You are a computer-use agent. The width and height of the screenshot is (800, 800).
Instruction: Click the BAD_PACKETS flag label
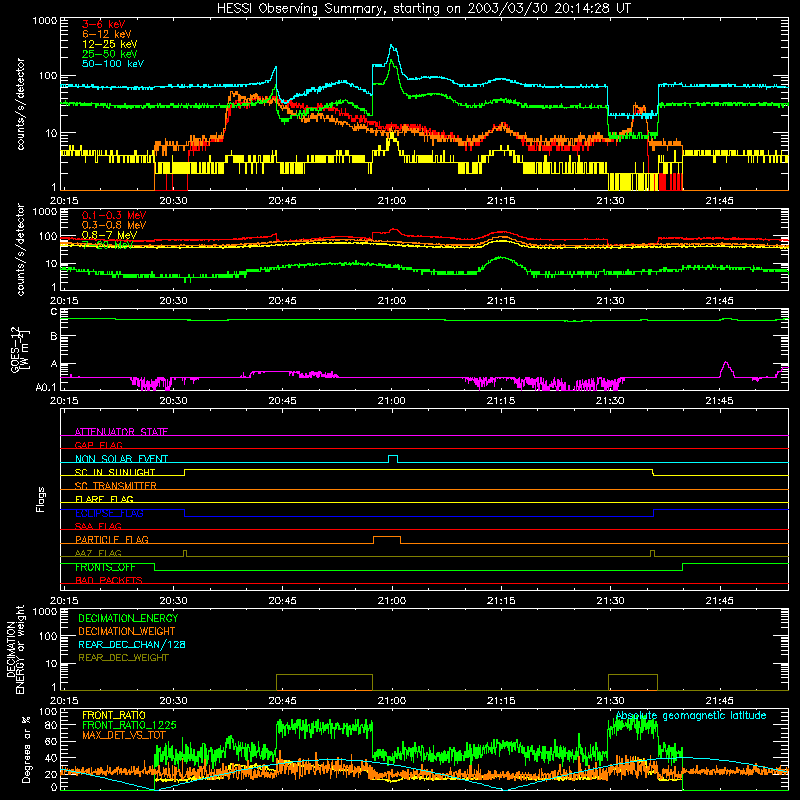(x=109, y=580)
